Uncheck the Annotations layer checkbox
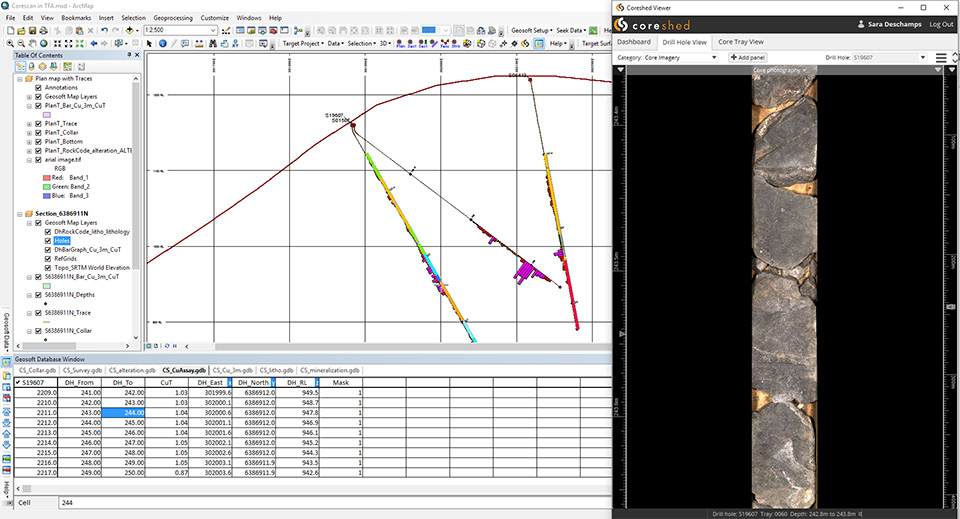Screen dimensions: 960x519 coord(38,87)
